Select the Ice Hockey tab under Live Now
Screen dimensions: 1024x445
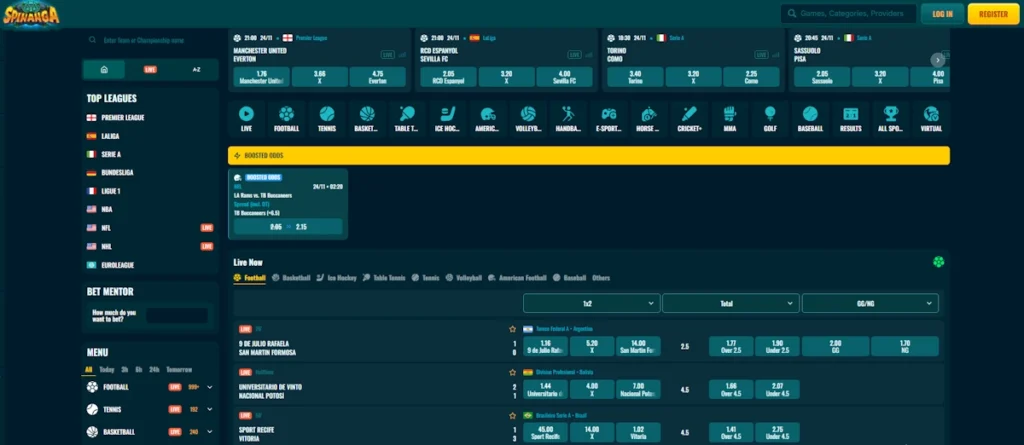[x=336, y=278]
